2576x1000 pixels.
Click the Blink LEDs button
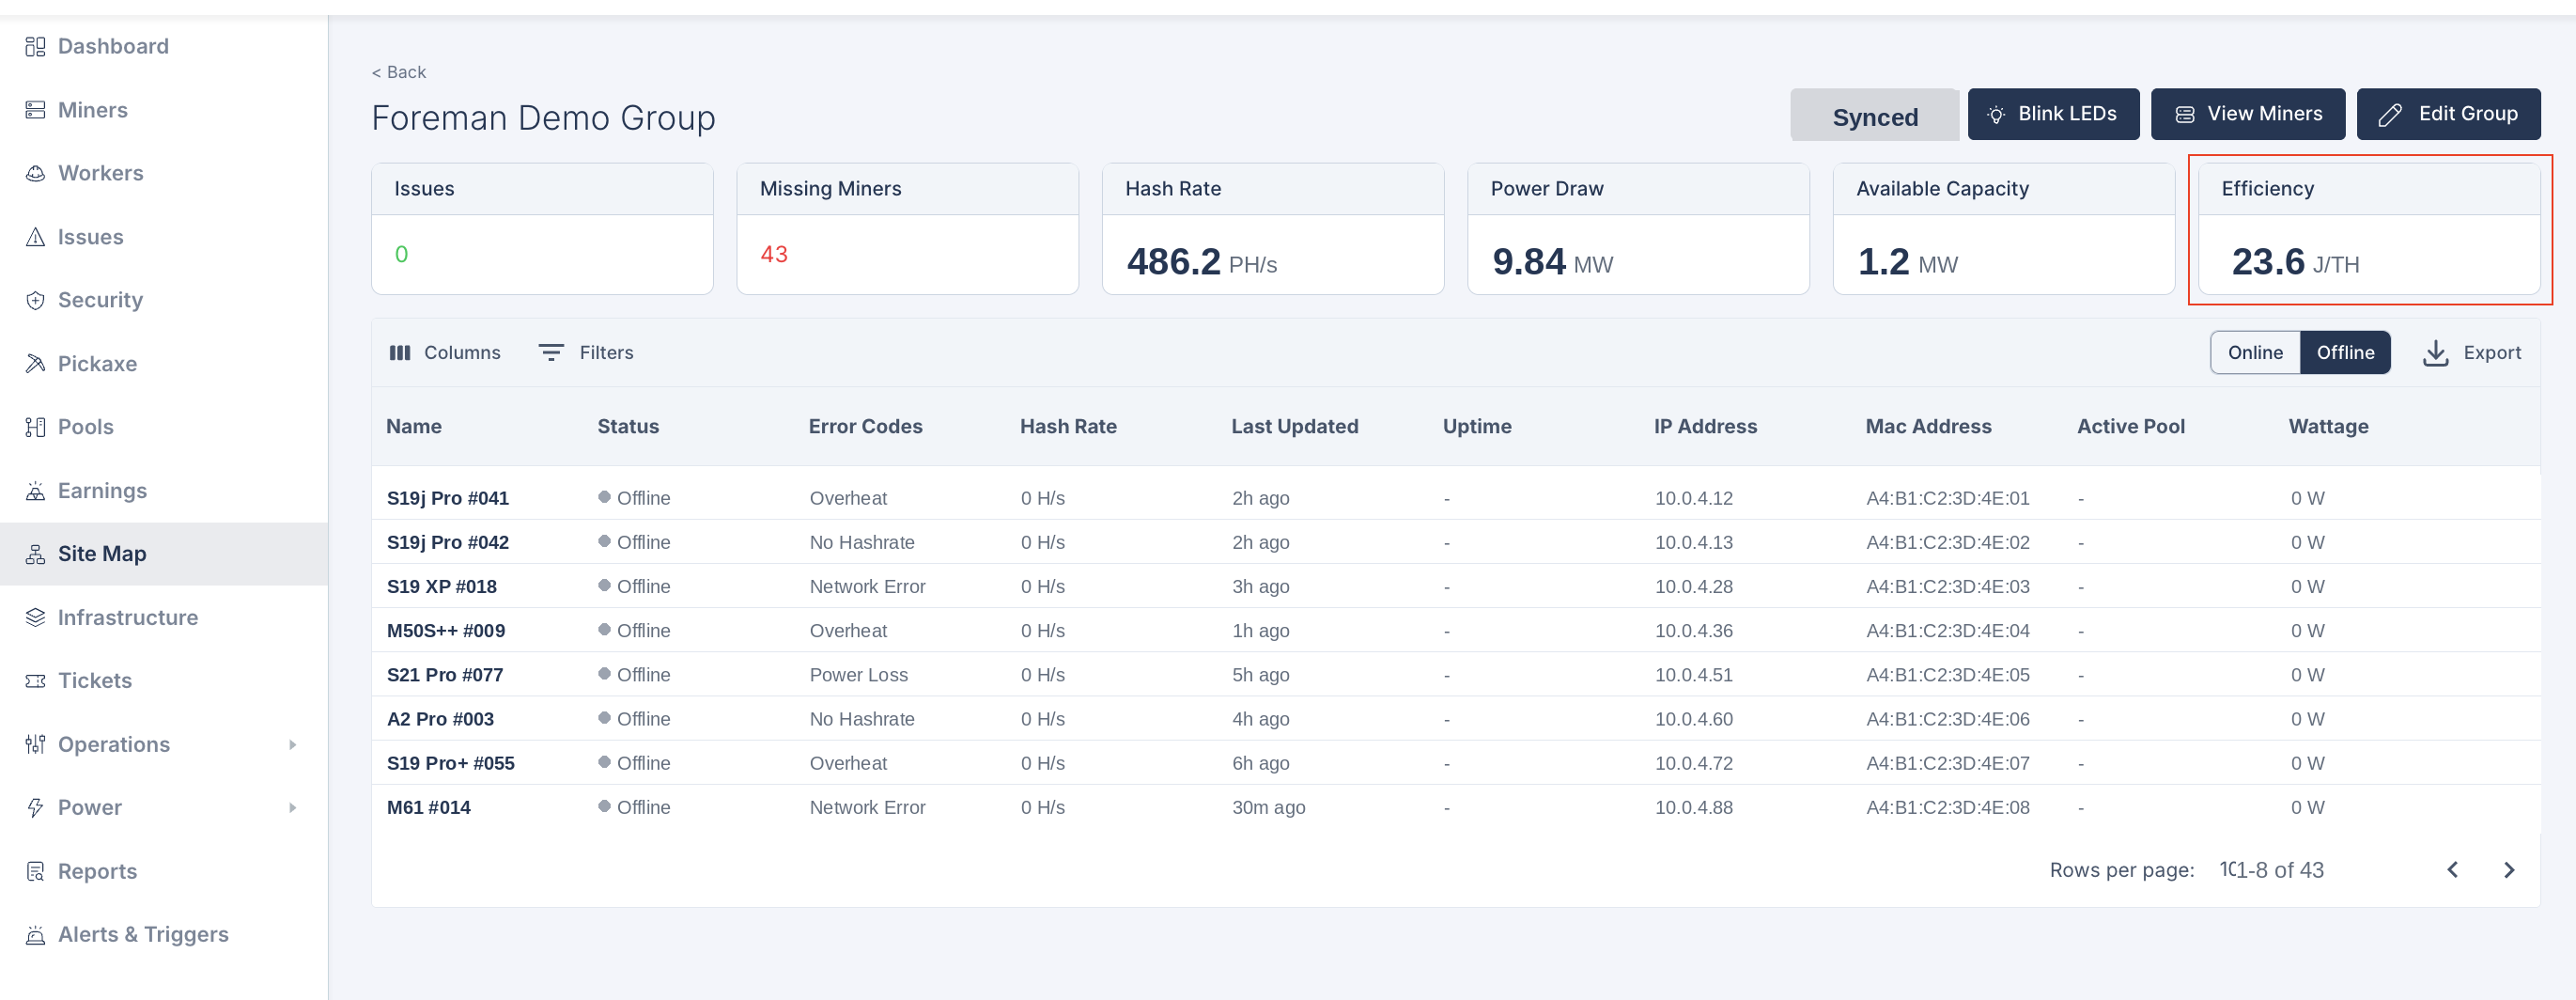click(x=2053, y=114)
